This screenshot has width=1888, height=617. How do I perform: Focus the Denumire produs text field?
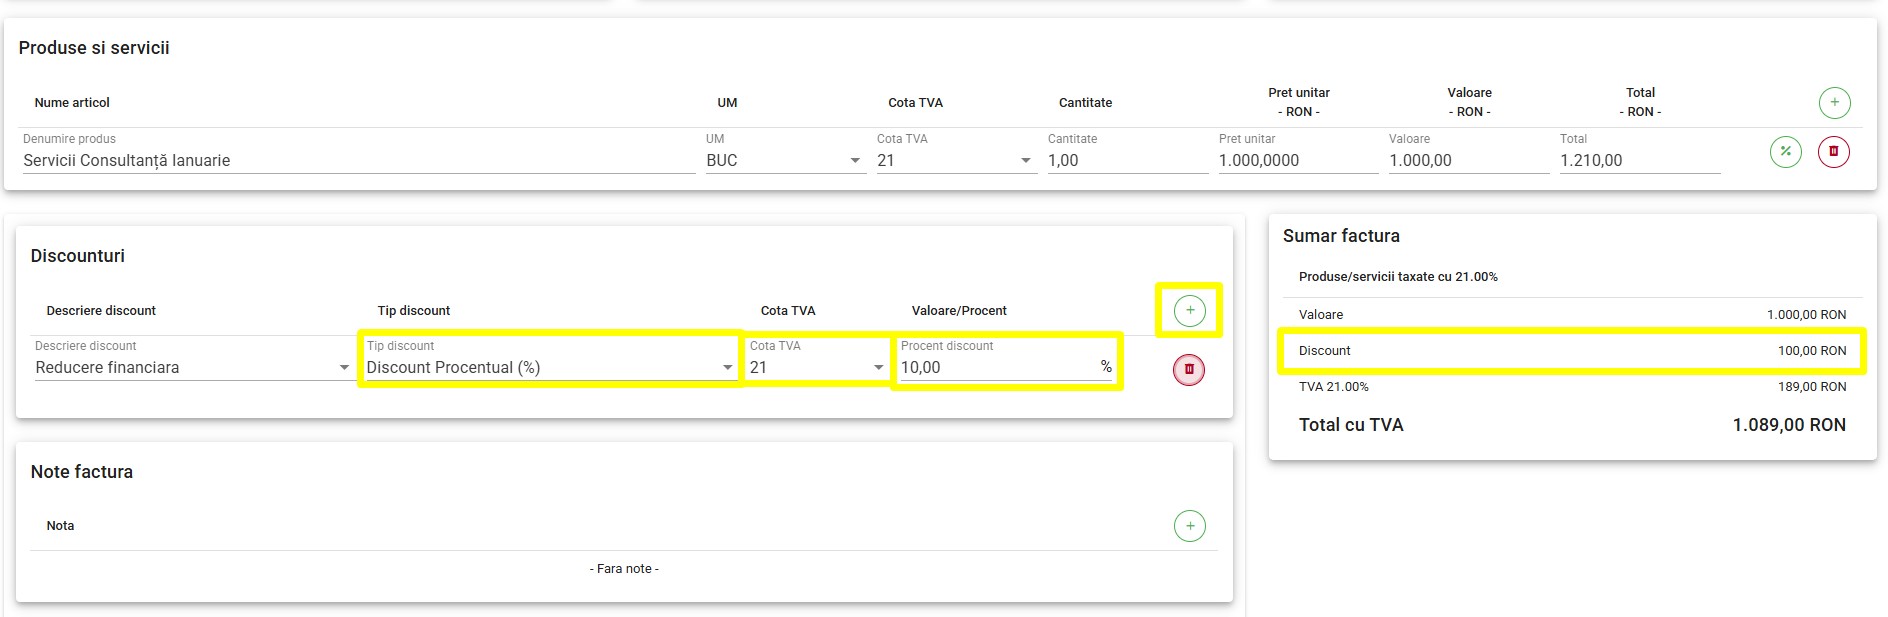358,160
